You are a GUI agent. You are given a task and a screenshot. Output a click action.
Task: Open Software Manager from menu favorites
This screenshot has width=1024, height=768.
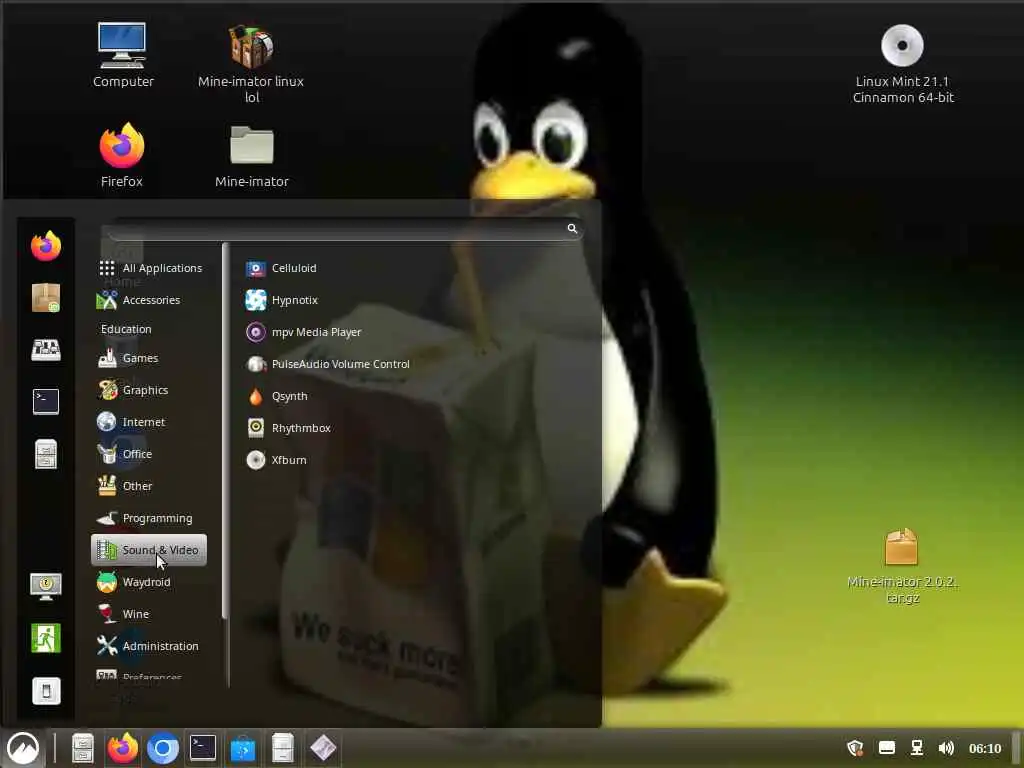point(46,298)
